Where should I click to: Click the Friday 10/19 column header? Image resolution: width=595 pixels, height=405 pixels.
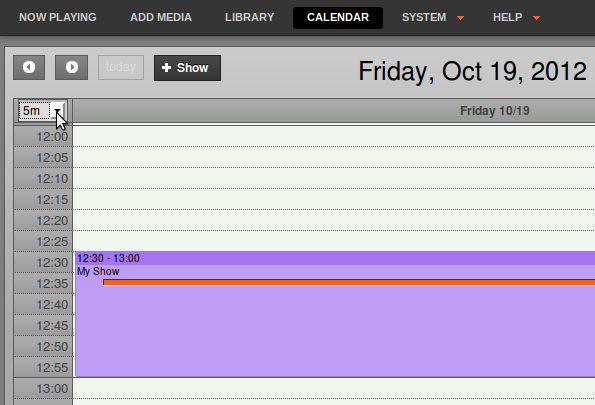pyautogui.click(x=494, y=111)
